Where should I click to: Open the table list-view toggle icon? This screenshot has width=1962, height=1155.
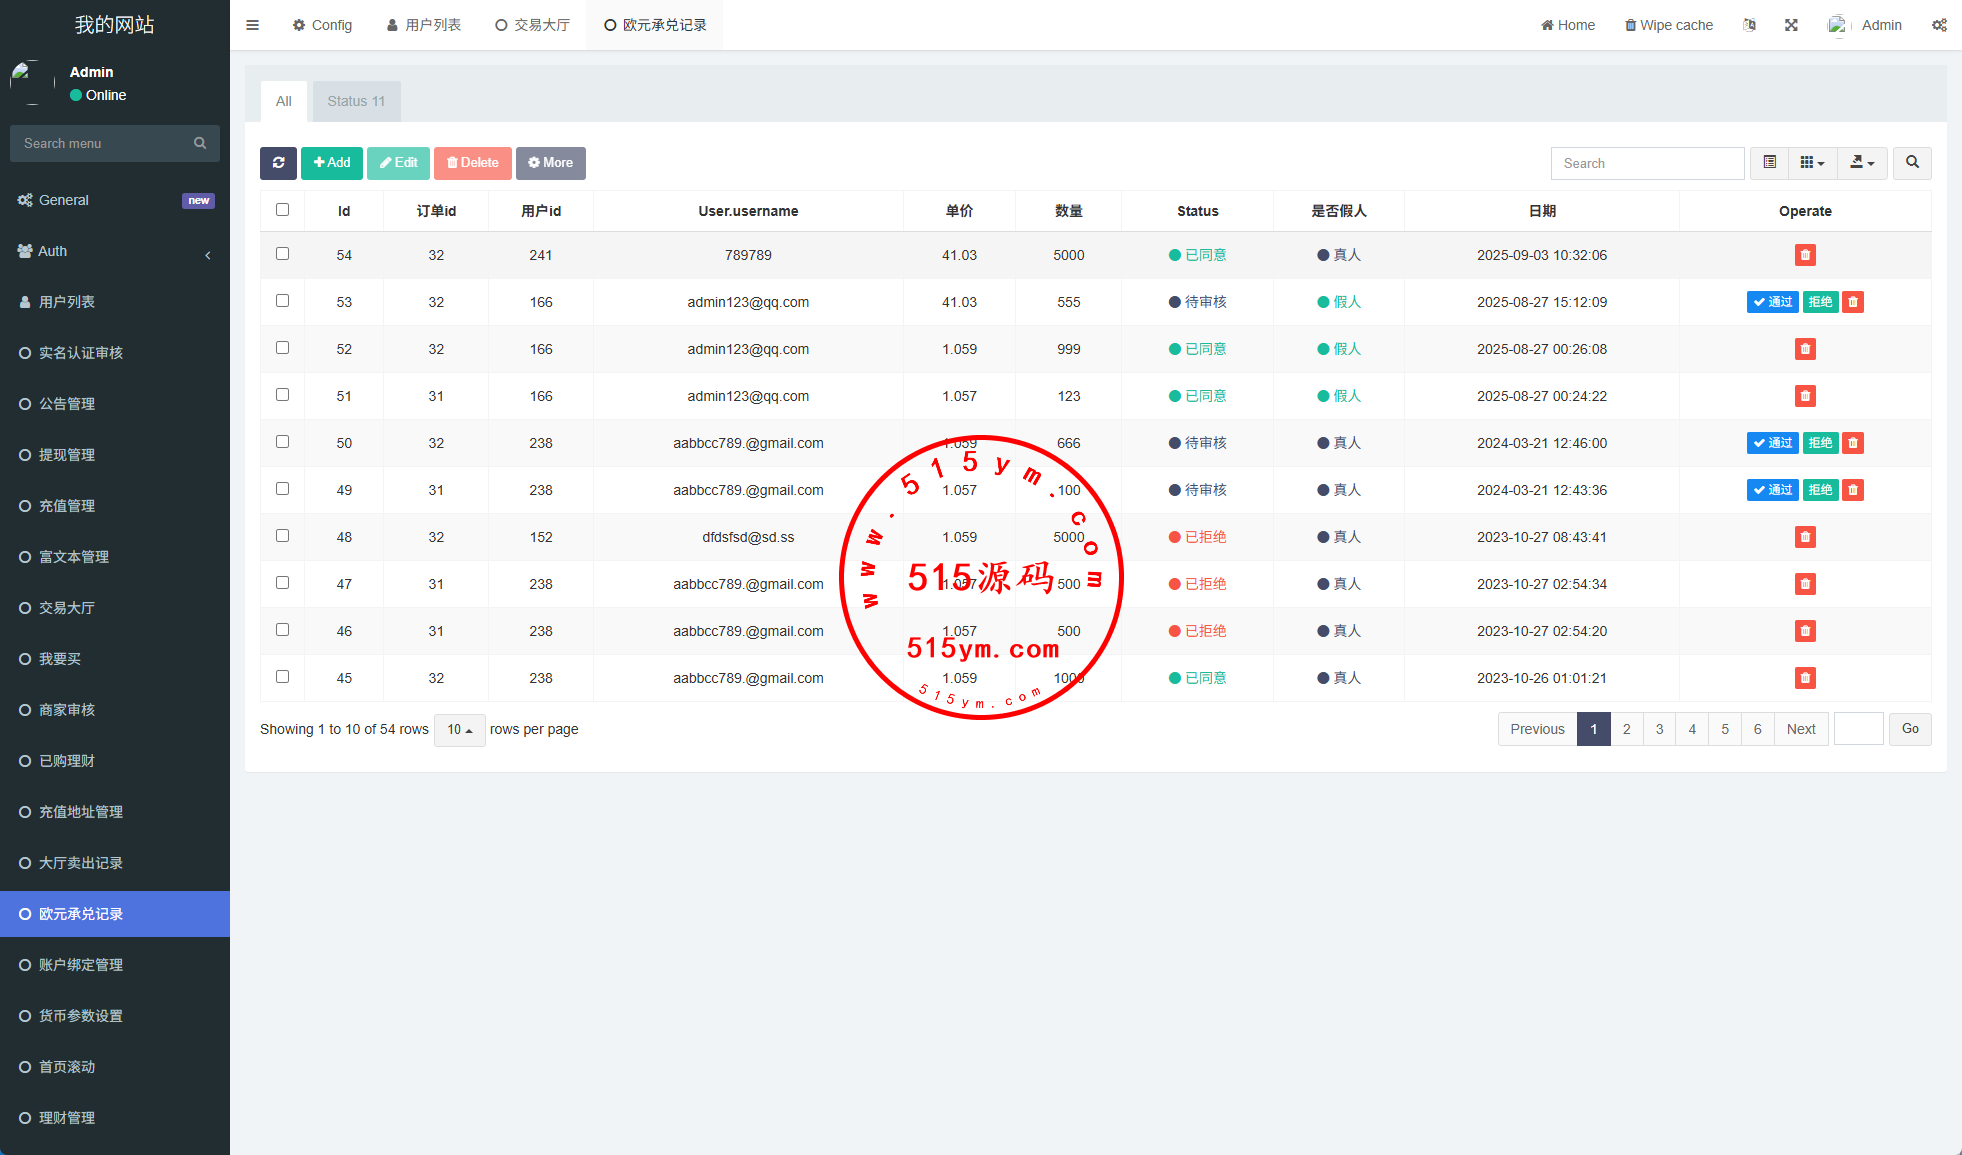(x=1769, y=163)
